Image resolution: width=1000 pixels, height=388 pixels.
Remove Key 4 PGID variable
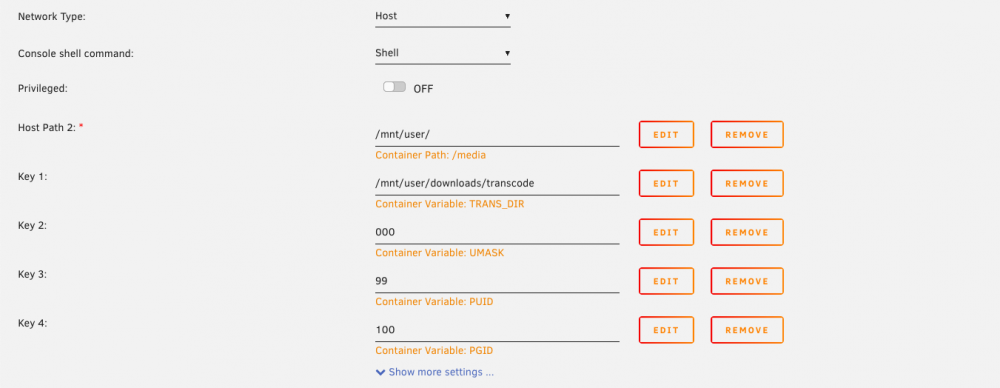[747, 330]
